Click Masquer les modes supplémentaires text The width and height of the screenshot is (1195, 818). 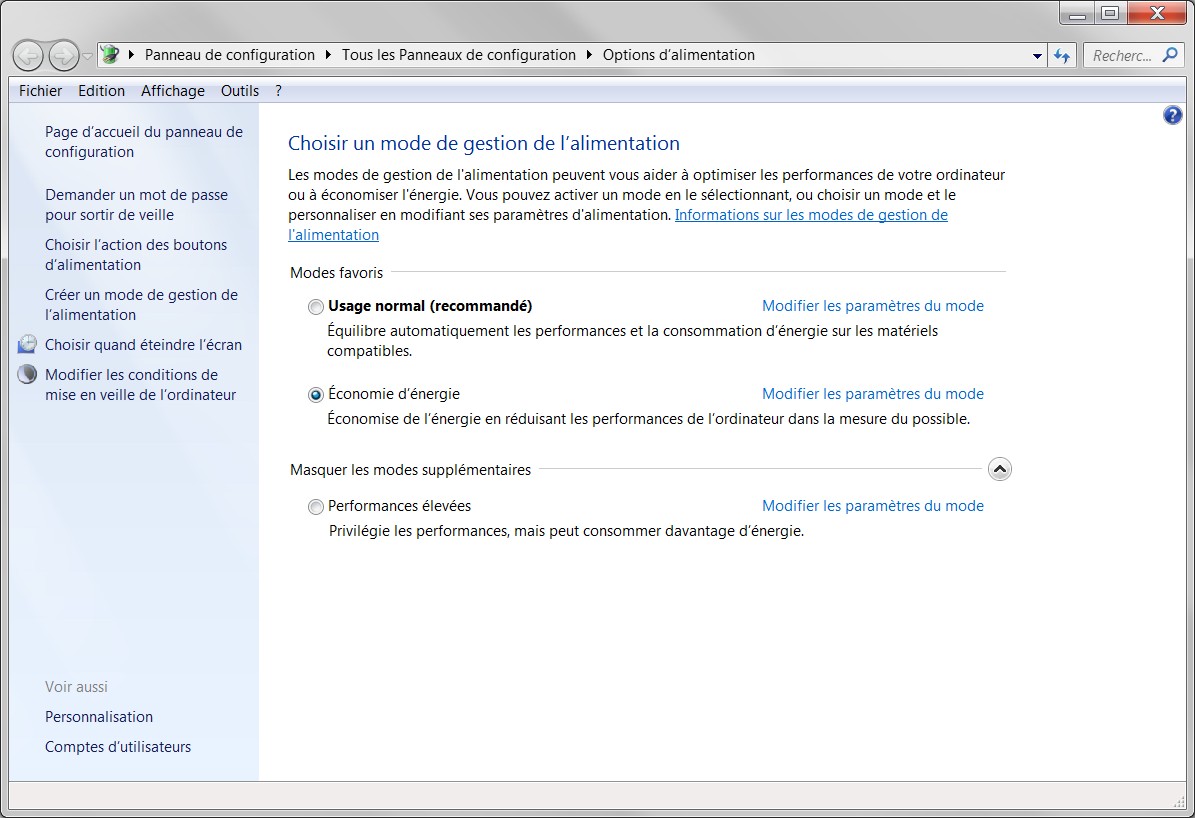[x=410, y=470]
